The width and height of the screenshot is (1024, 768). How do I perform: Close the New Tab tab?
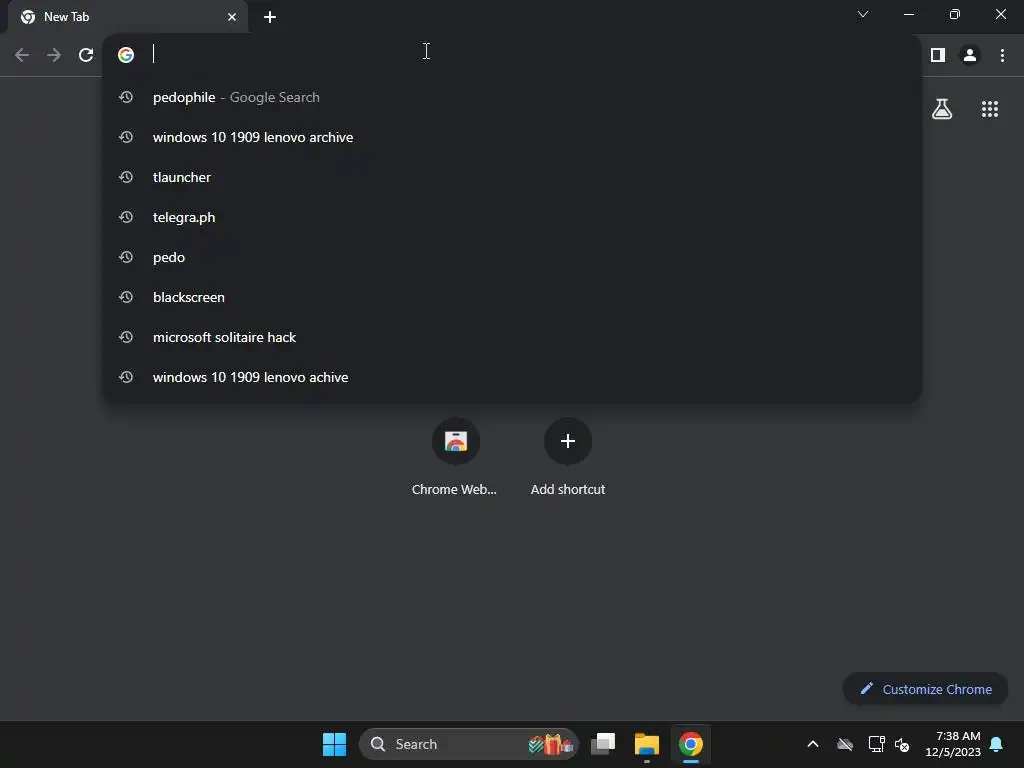pyautogui.click(x=232, y=17)
